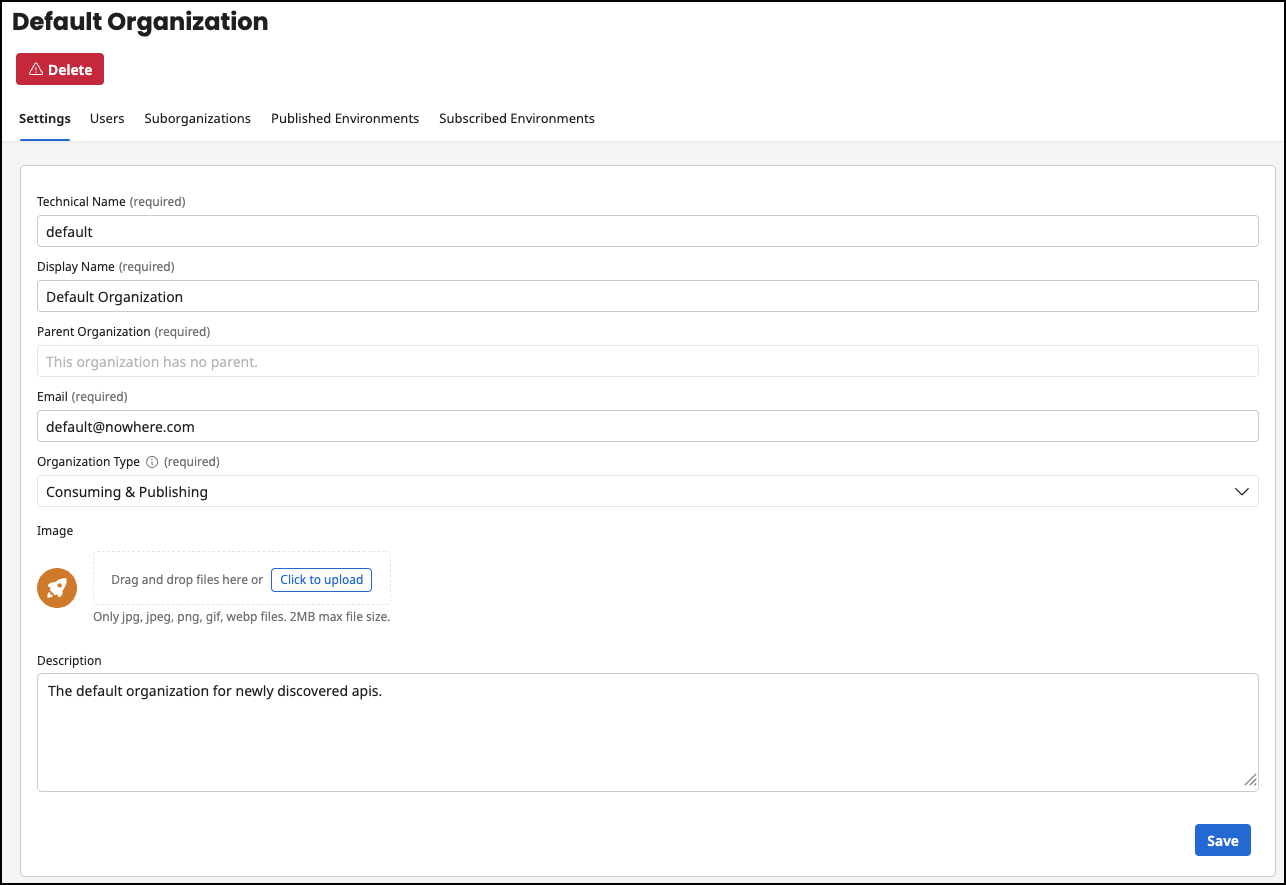Switch to the Users tab
Screen dimensions: 1286x885
(107, 118)
